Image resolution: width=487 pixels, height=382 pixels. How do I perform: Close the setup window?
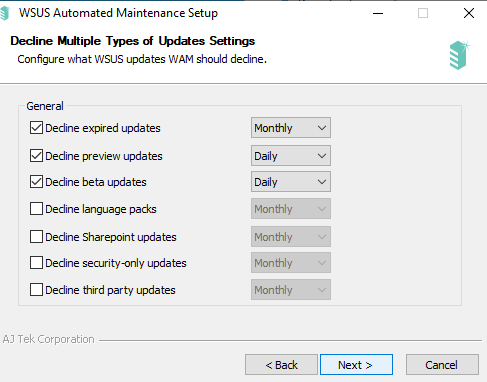[x=469, y=13]
